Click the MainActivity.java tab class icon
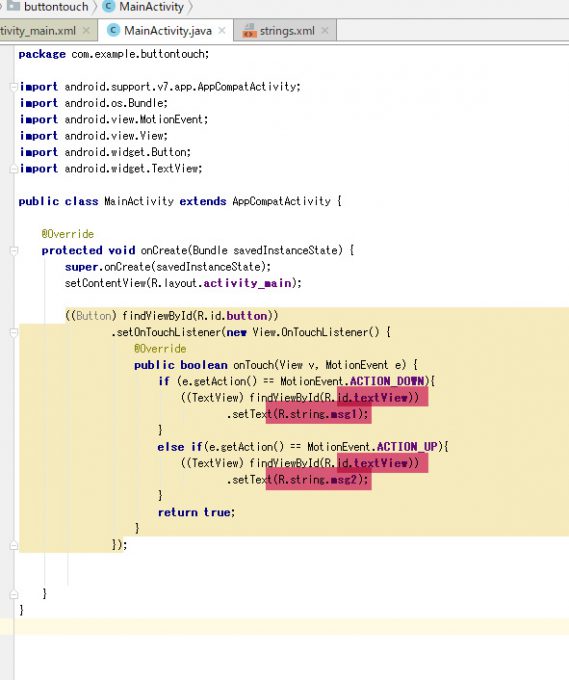The height and width of the screenshot is (680, 569). pos(113,30)
